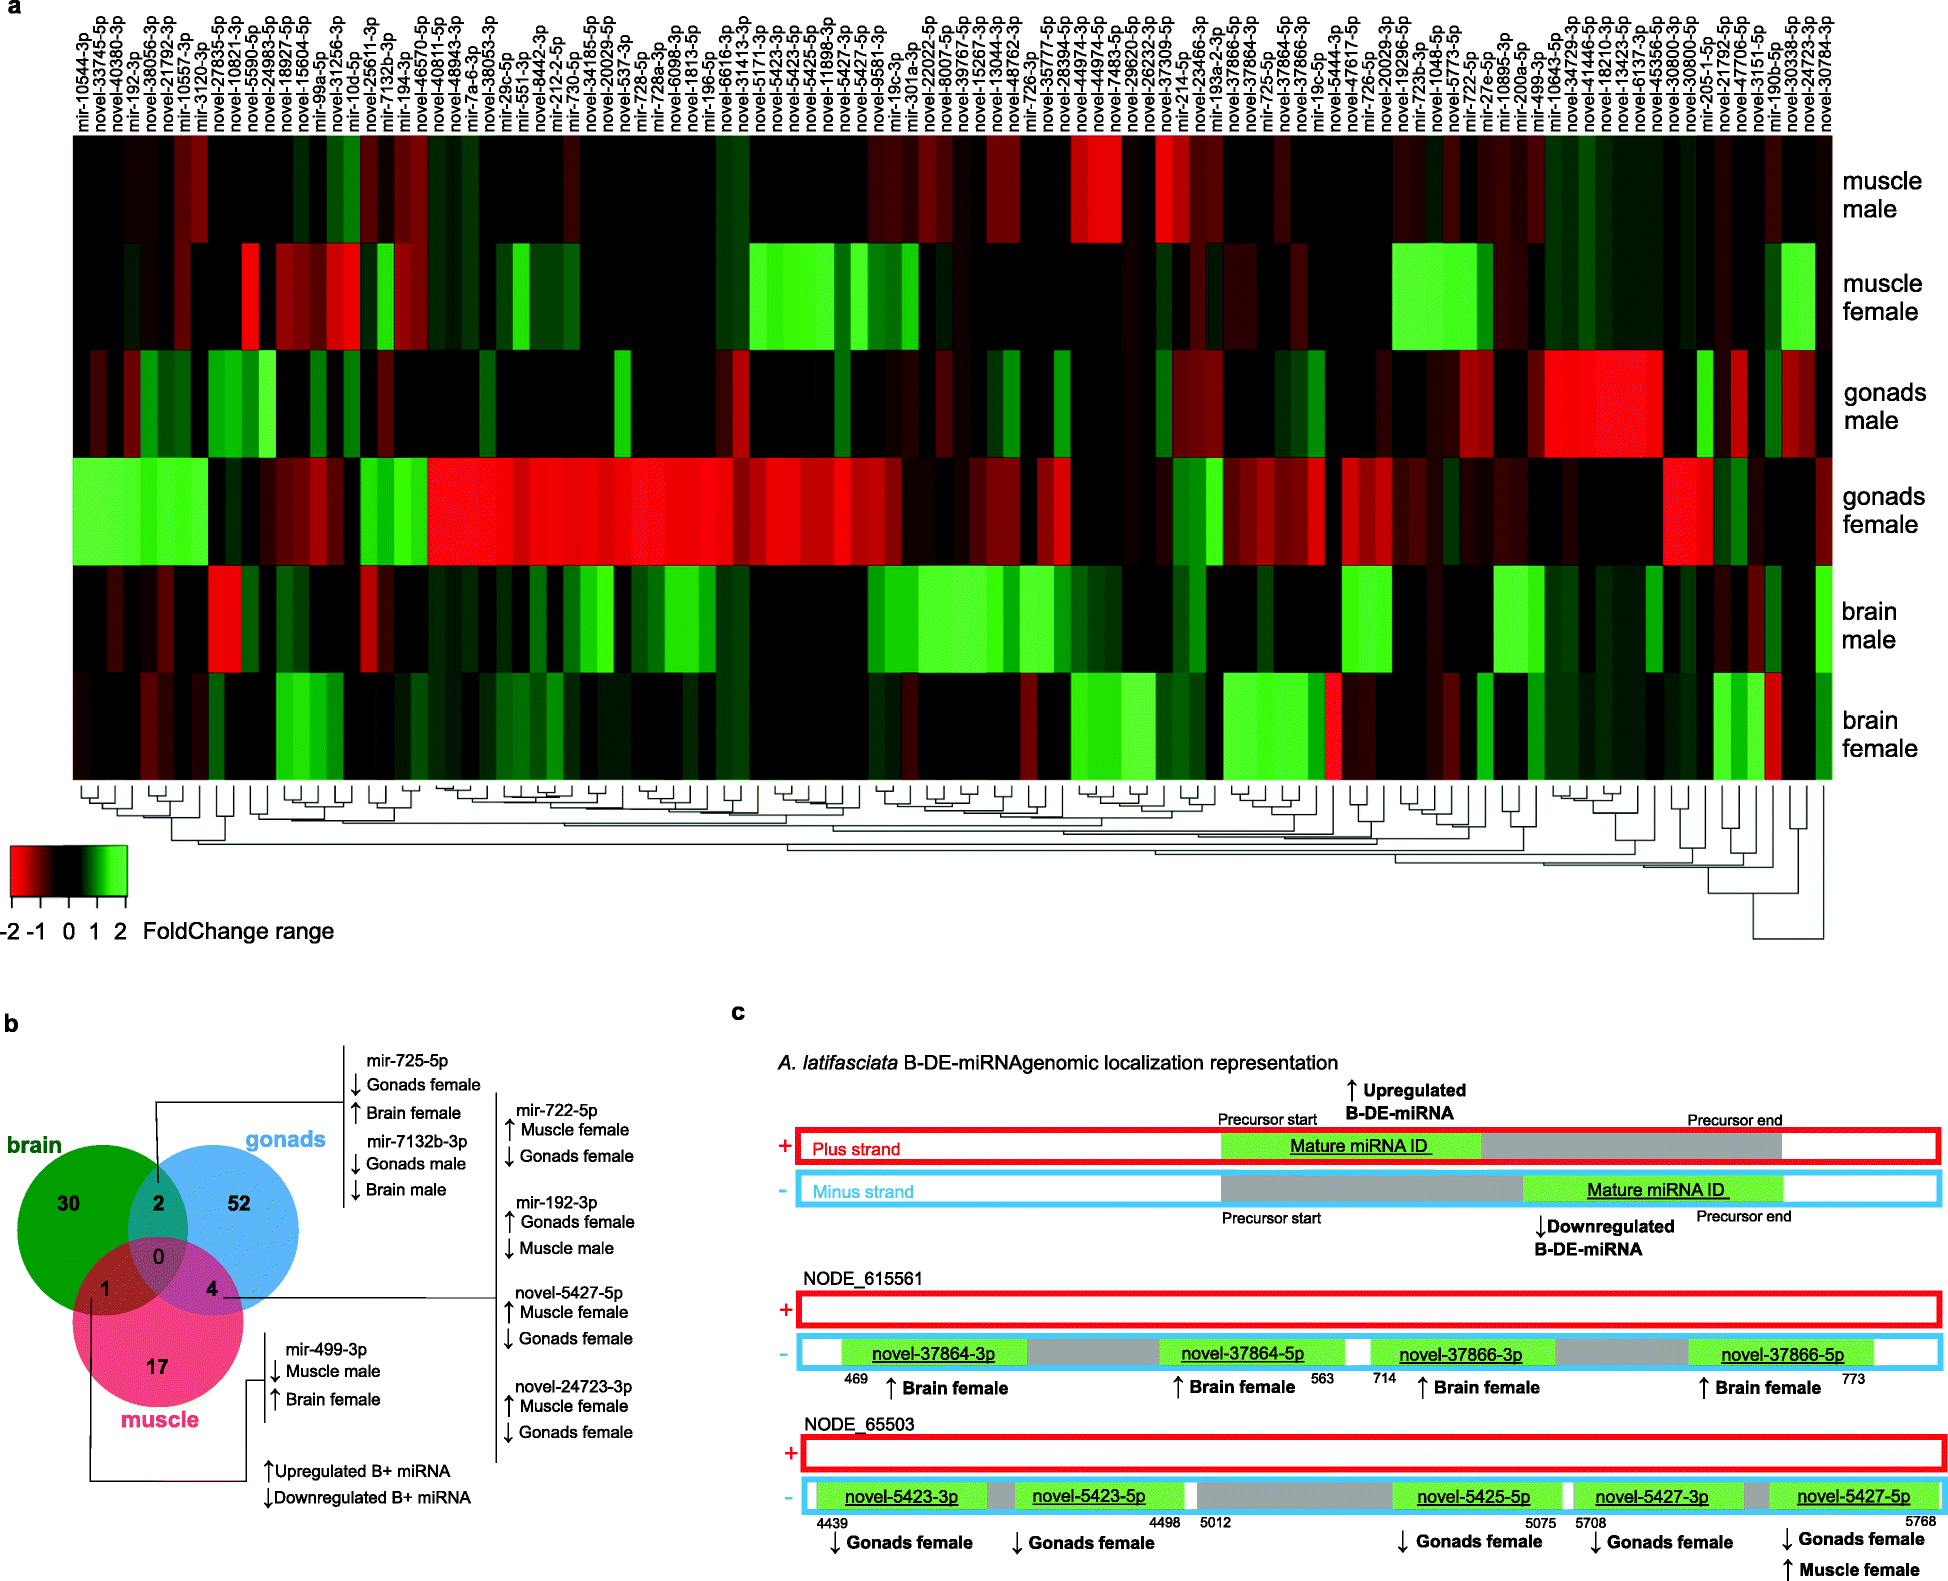The width and height of the screenshot is (1948, 1581).
Task: Click the 'novel-37864-5p' green box
Action: (x=1251, y=1354)
